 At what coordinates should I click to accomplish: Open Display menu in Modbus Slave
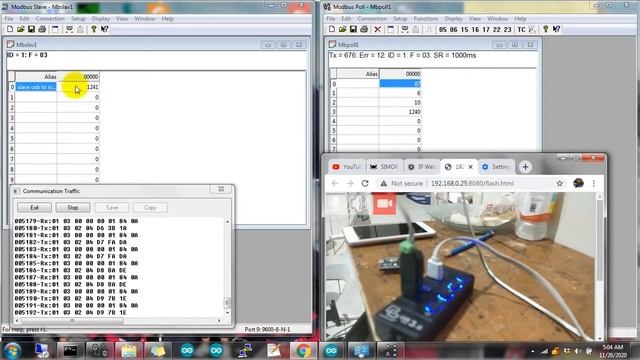[x=100, y=19]
